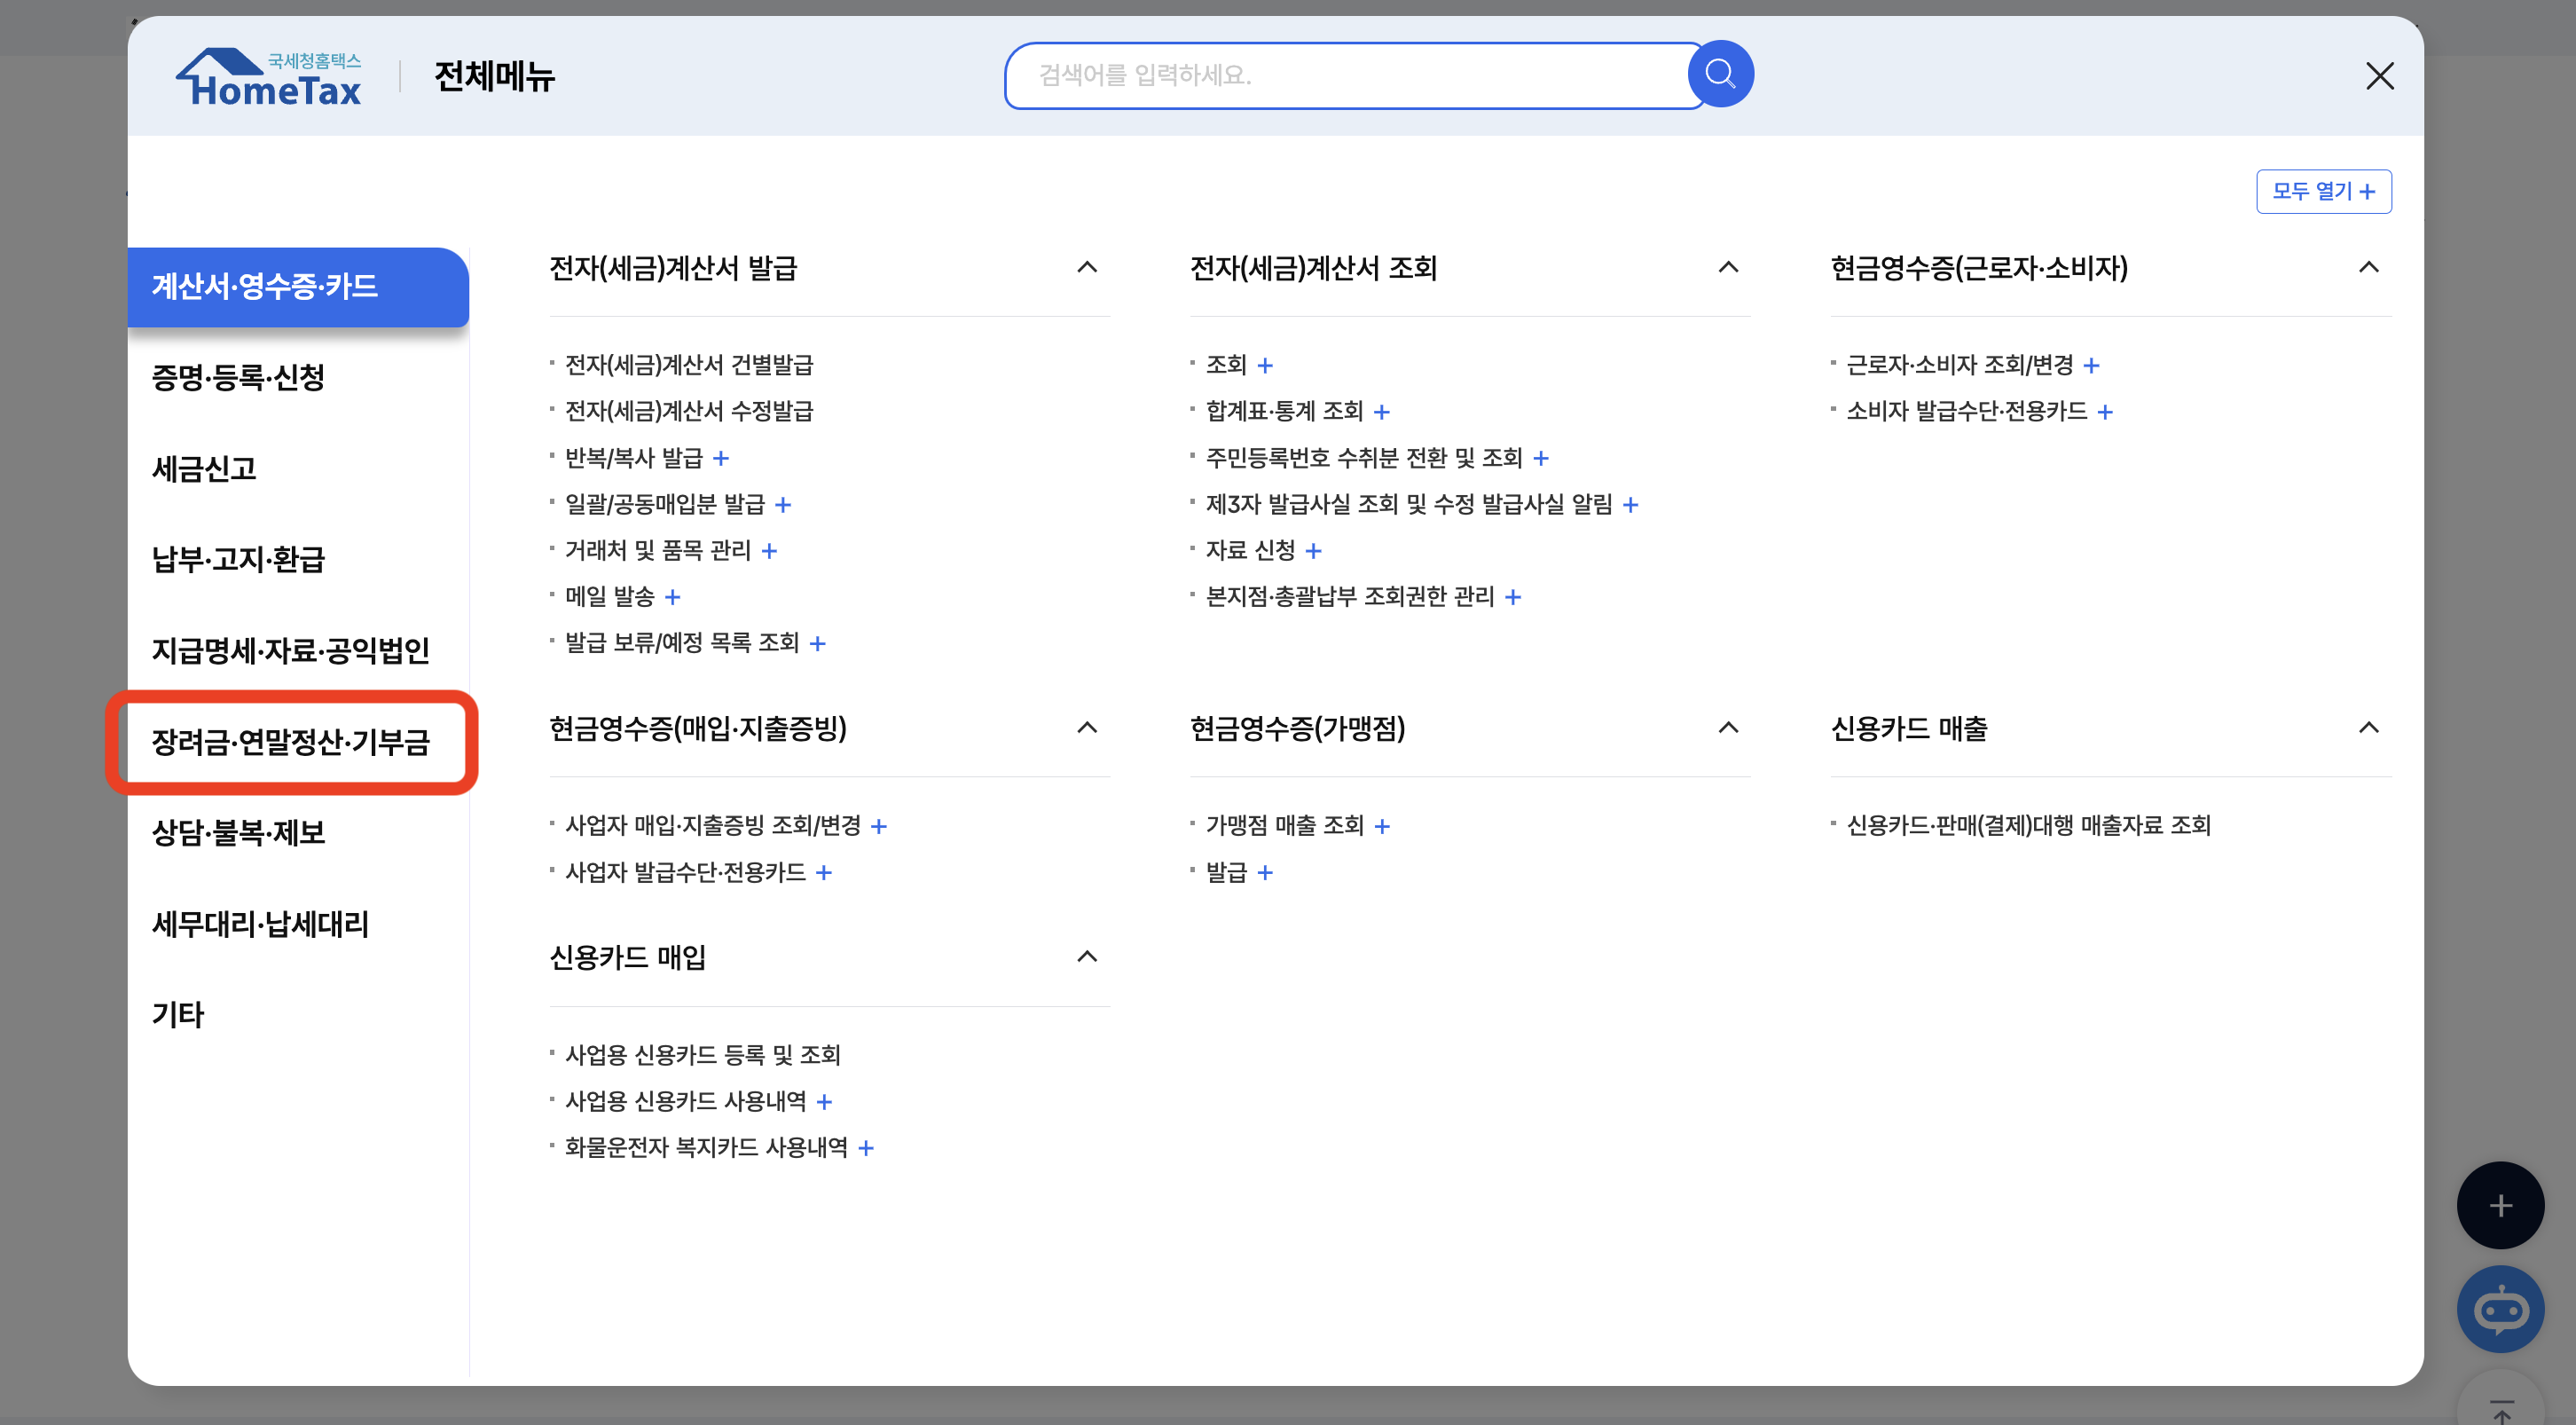The width and height of the screenshot is (2576, 1425).
Task: Collapse 현금영수증(근로자·소비자) section chevron
Action: [x=2368, y=267]
